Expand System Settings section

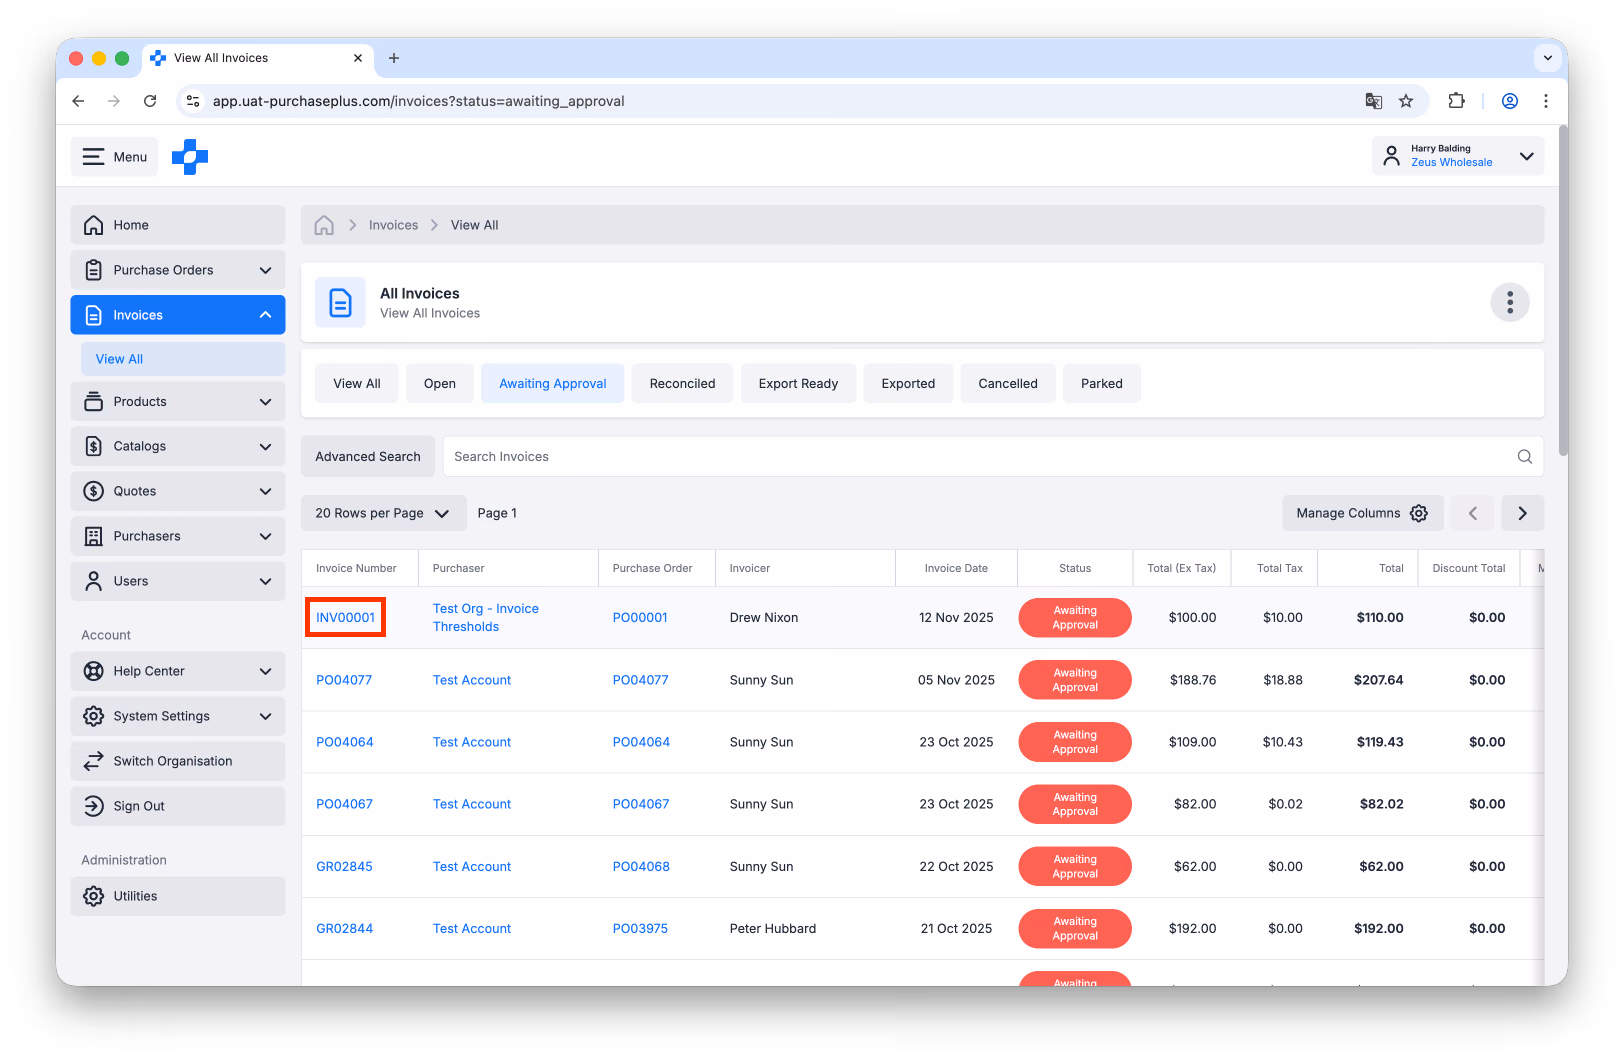tap(178, 716)
